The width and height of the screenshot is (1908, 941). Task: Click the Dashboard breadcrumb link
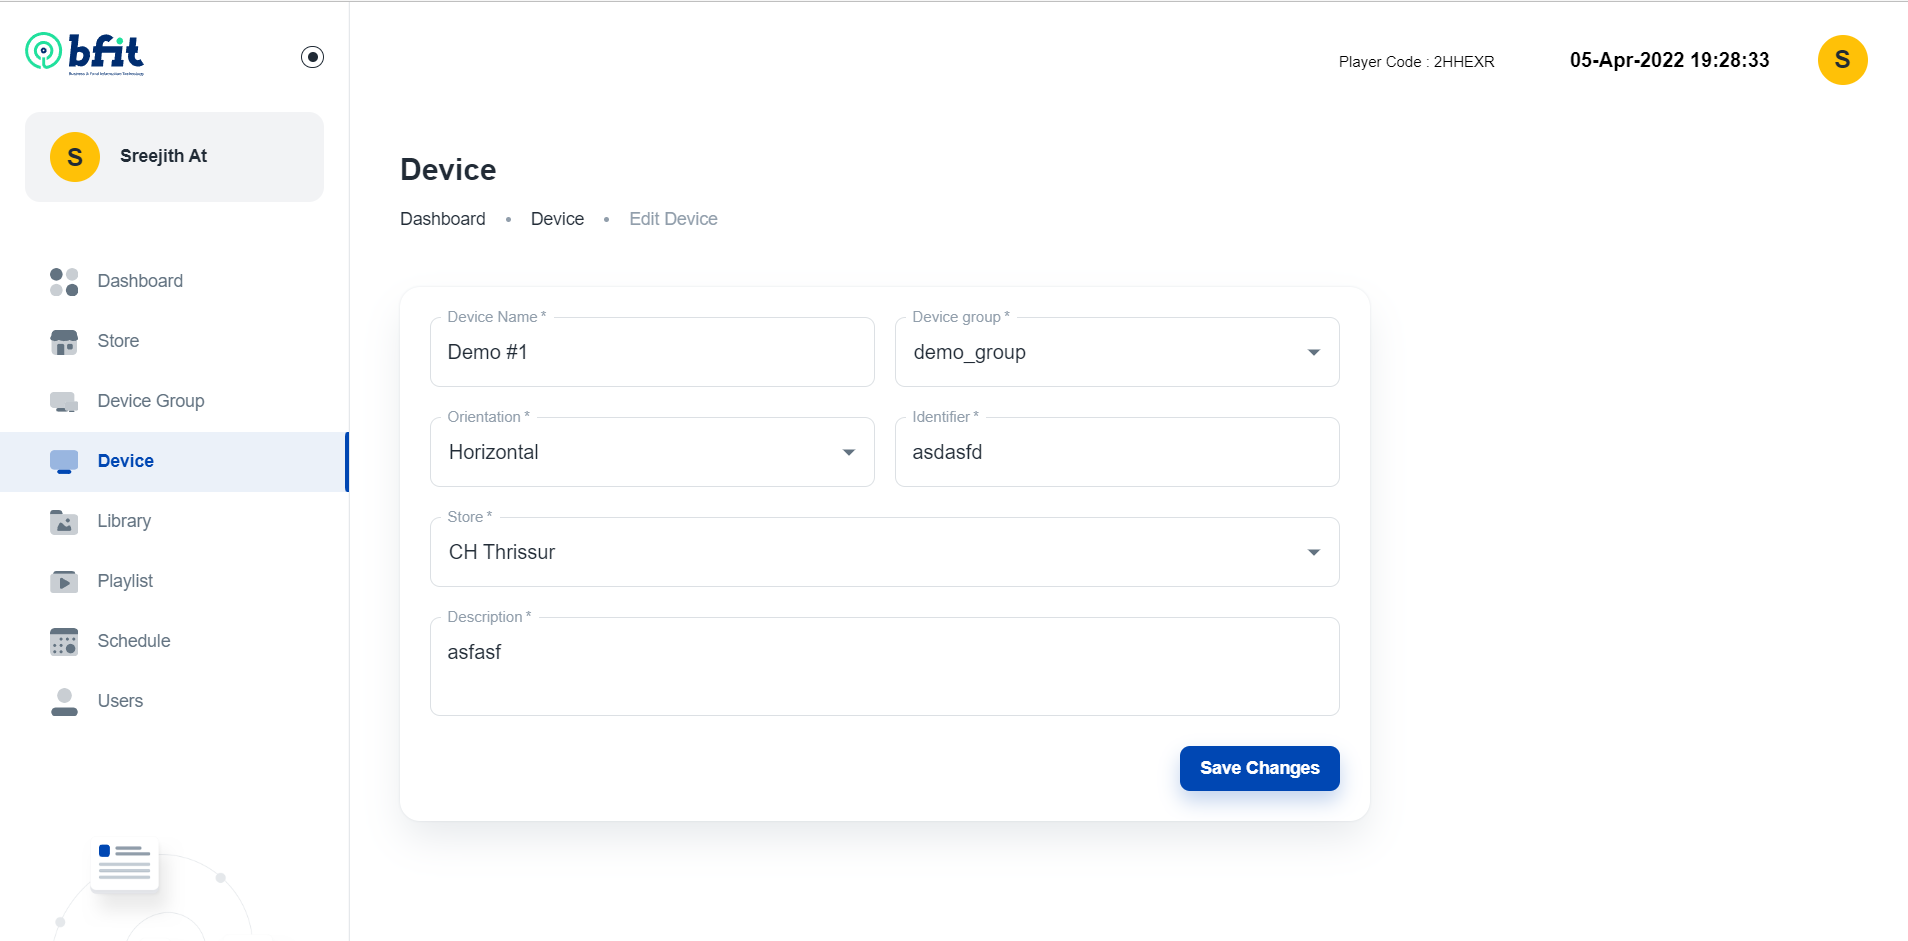coord(443,219)
